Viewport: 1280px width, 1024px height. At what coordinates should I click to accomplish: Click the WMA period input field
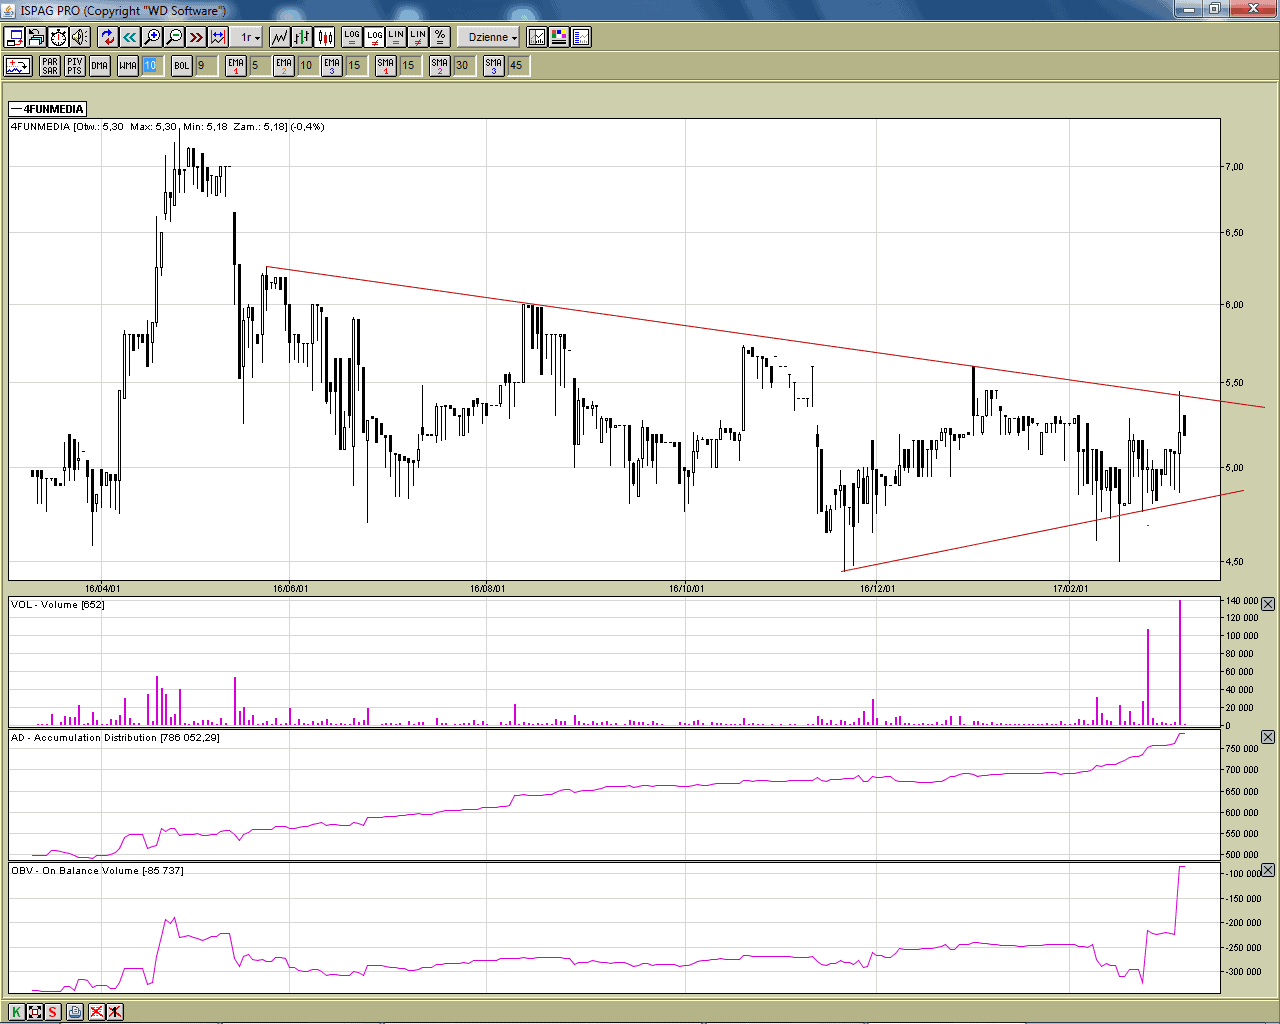click(150, 66)
